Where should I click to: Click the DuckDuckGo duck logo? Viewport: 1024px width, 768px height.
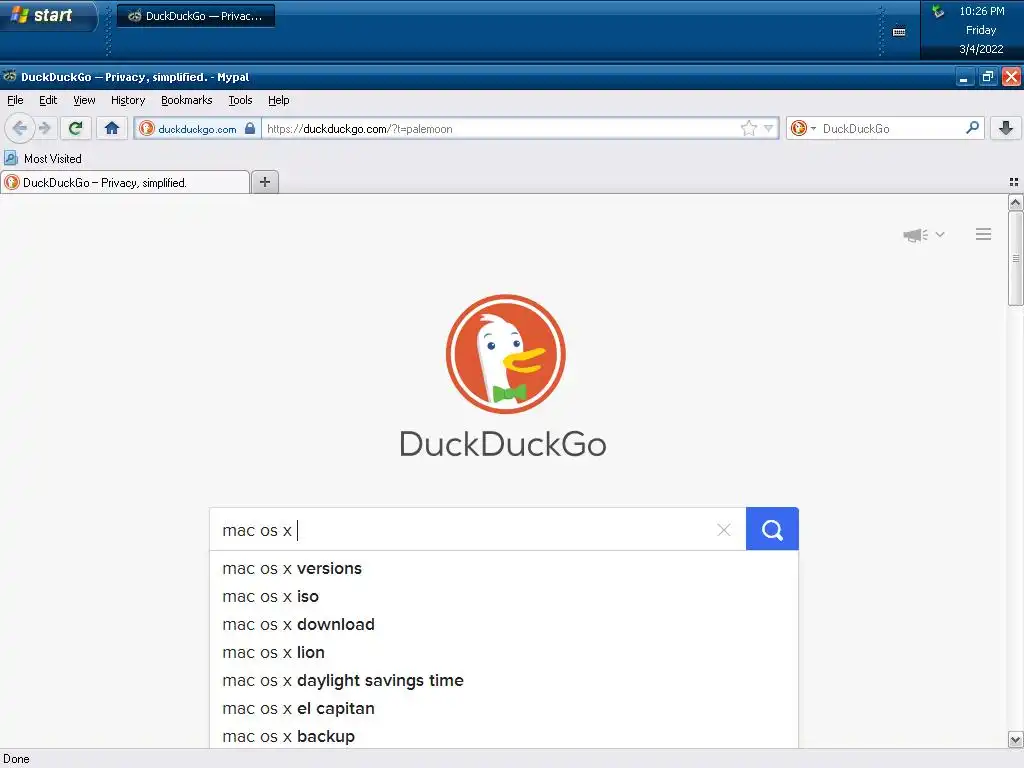(x=505, y=354)
